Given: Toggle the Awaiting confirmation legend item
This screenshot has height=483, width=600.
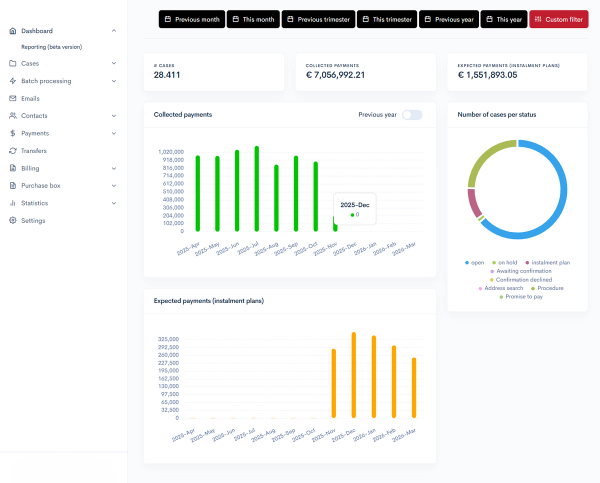Looking at the screenshot, I should pyautogui.click(x=521, y=271).
